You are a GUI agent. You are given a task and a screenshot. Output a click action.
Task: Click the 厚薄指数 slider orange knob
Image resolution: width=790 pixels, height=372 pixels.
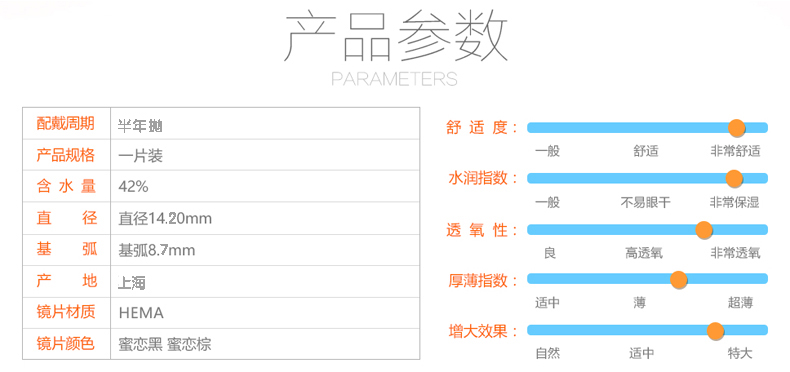click(679, 280)
